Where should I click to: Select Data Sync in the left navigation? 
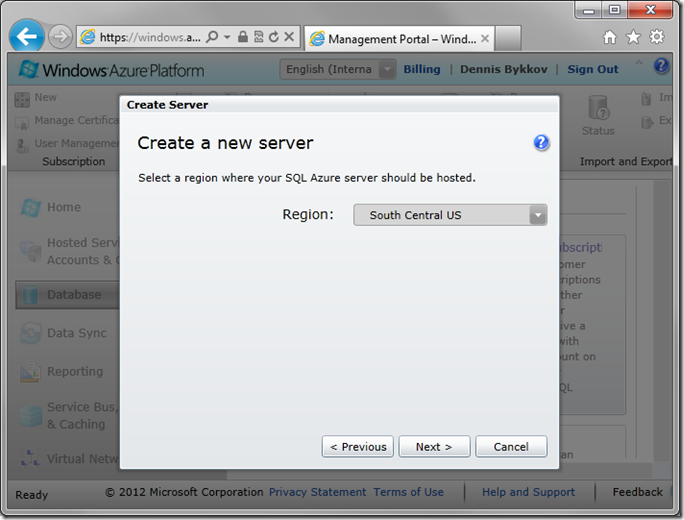coord(77,333)
